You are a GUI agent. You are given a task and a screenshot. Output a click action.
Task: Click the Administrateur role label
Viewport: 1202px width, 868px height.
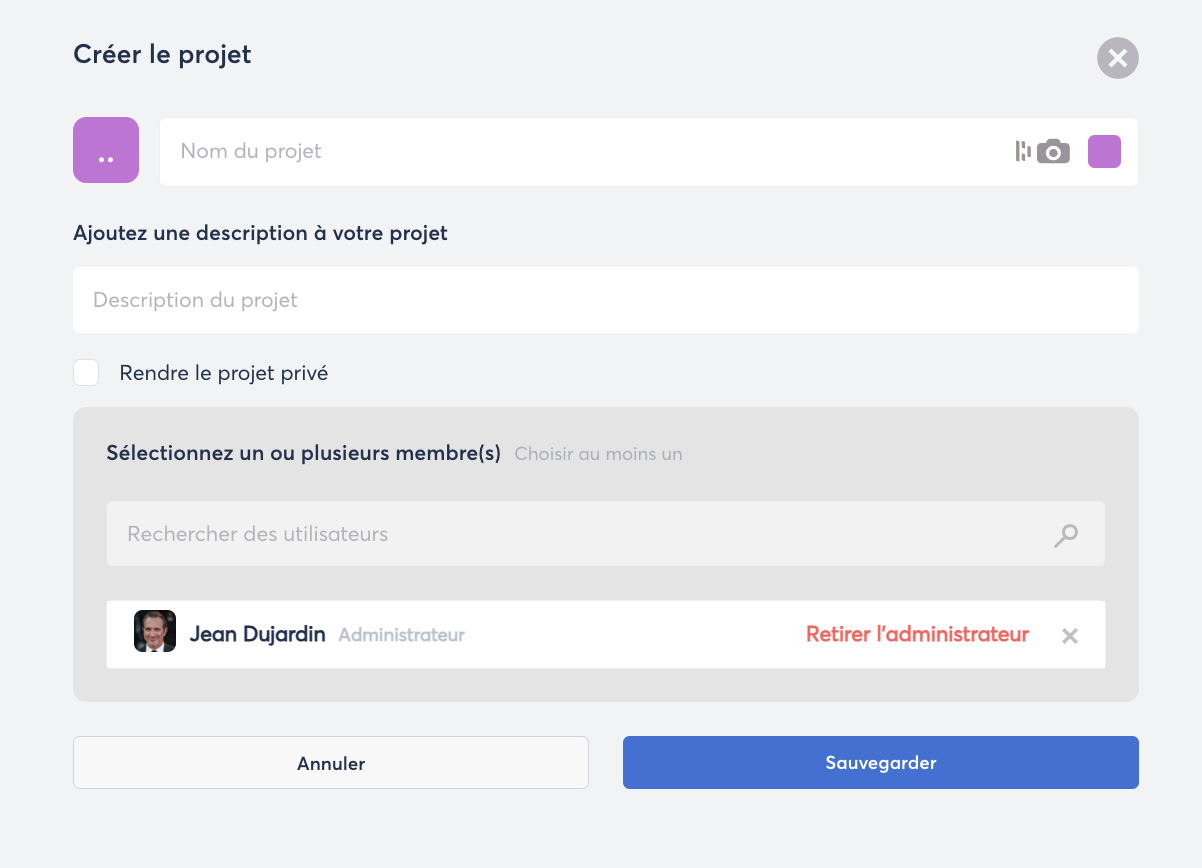(x=401, y=635)
